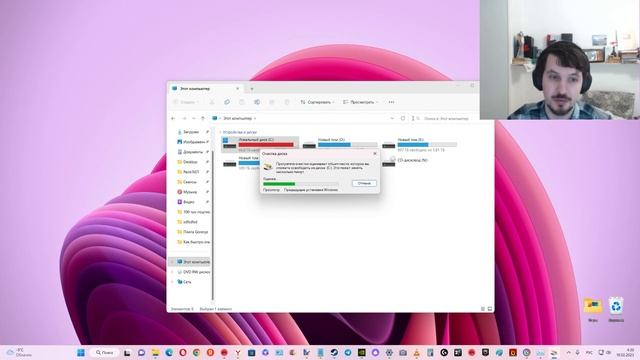Collapse the Устройства и диски group
Viewport: 640px width, 360px height.
point(220,132)
